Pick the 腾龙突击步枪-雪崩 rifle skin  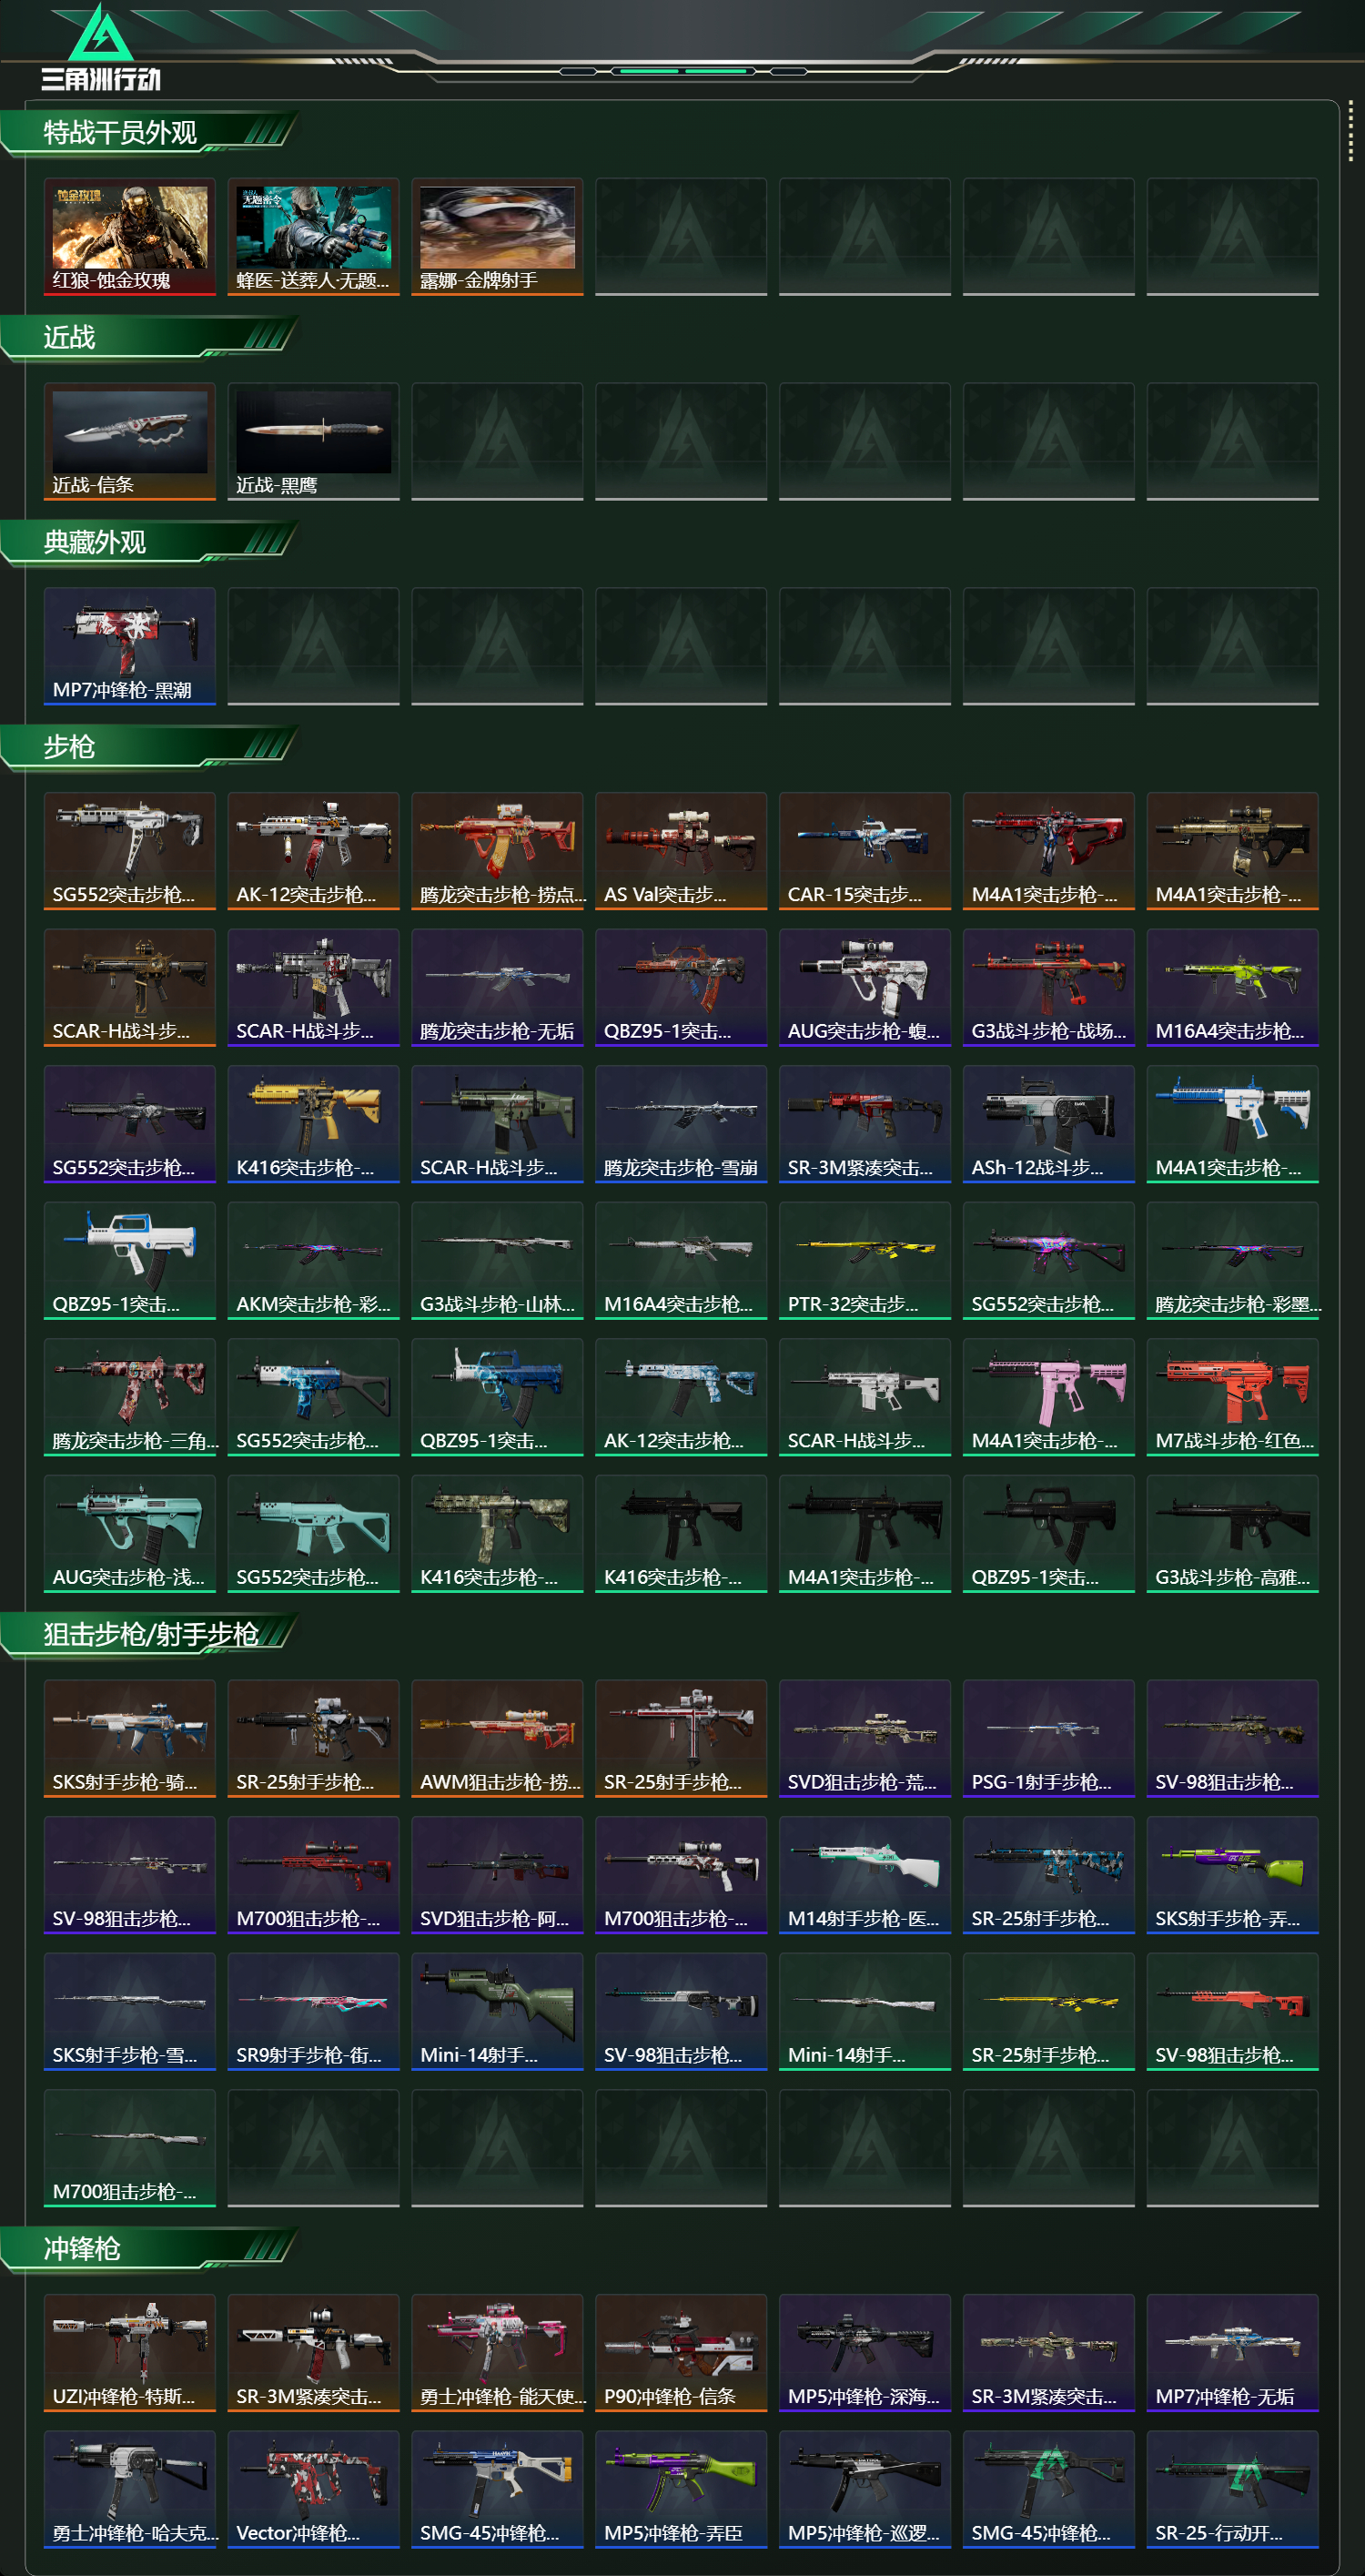point(681,1125)
